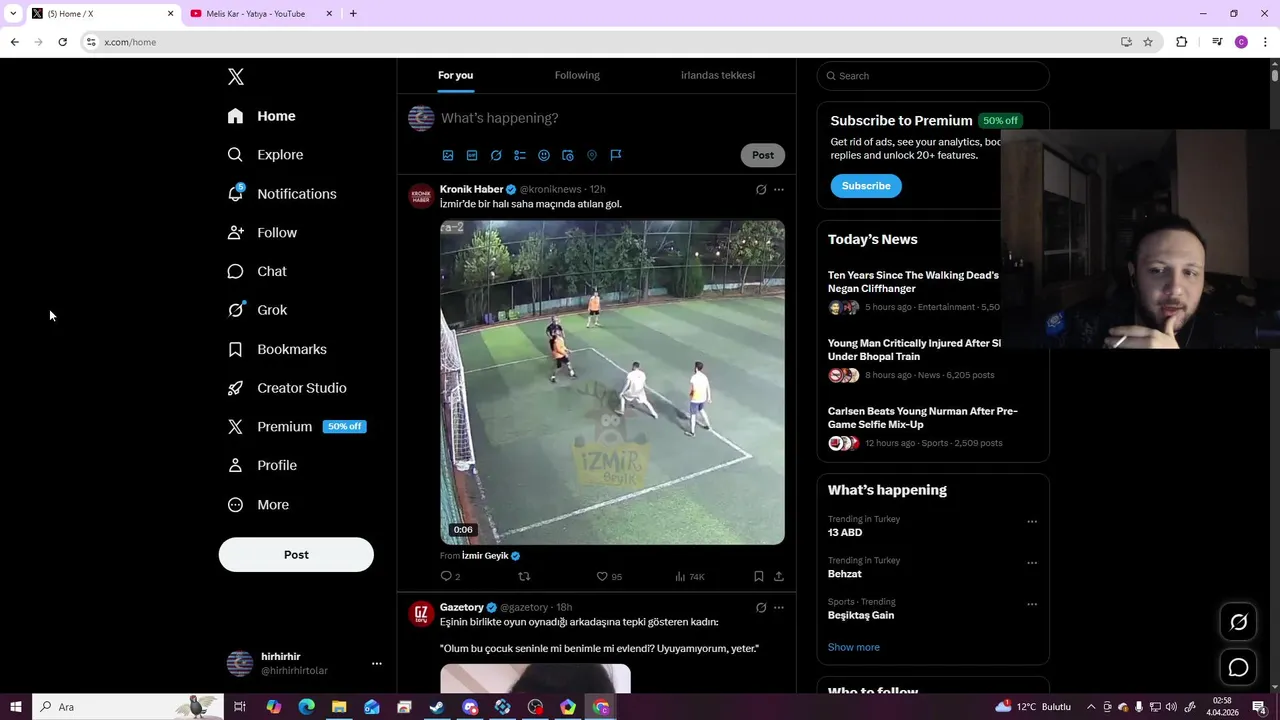This screenshot has width=1280, height=720.
Task: Open Kronik Haber profile name
Action: [x=472, y=189]
